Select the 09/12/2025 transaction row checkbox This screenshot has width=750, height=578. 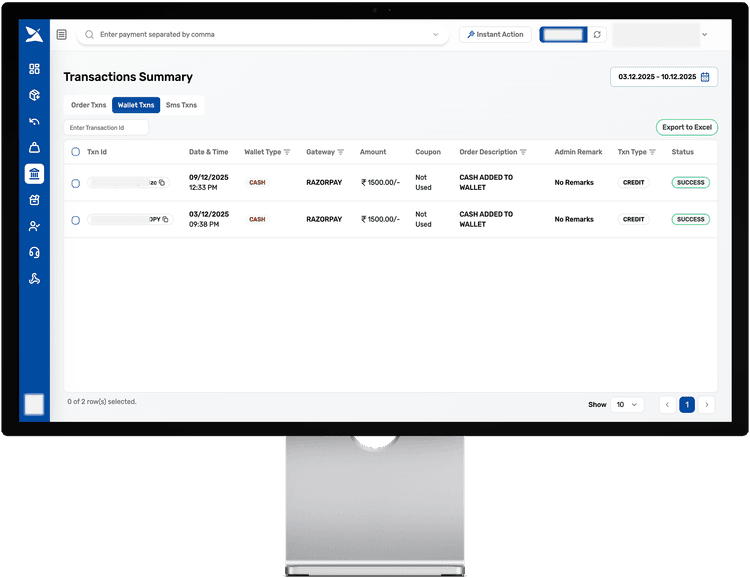[x=75, y=183]
